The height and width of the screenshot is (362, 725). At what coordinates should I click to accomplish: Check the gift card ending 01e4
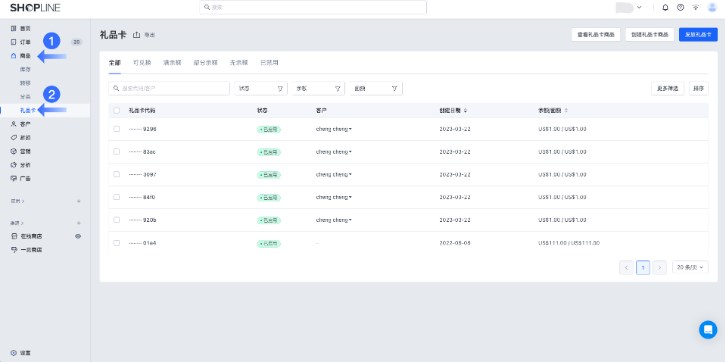(x=117, y=243)
